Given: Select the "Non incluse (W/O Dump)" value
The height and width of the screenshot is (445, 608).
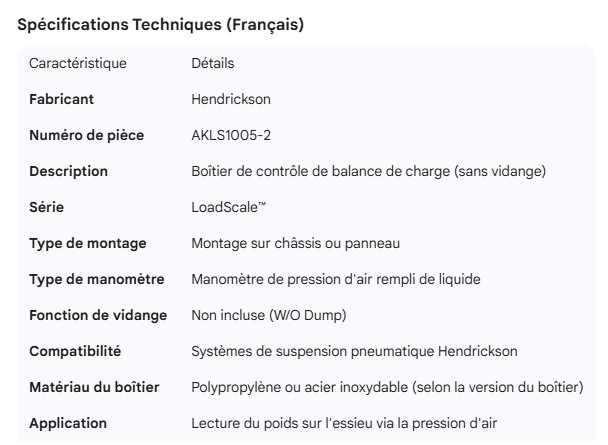Looking at the screenshot, I should pos(270,315).
